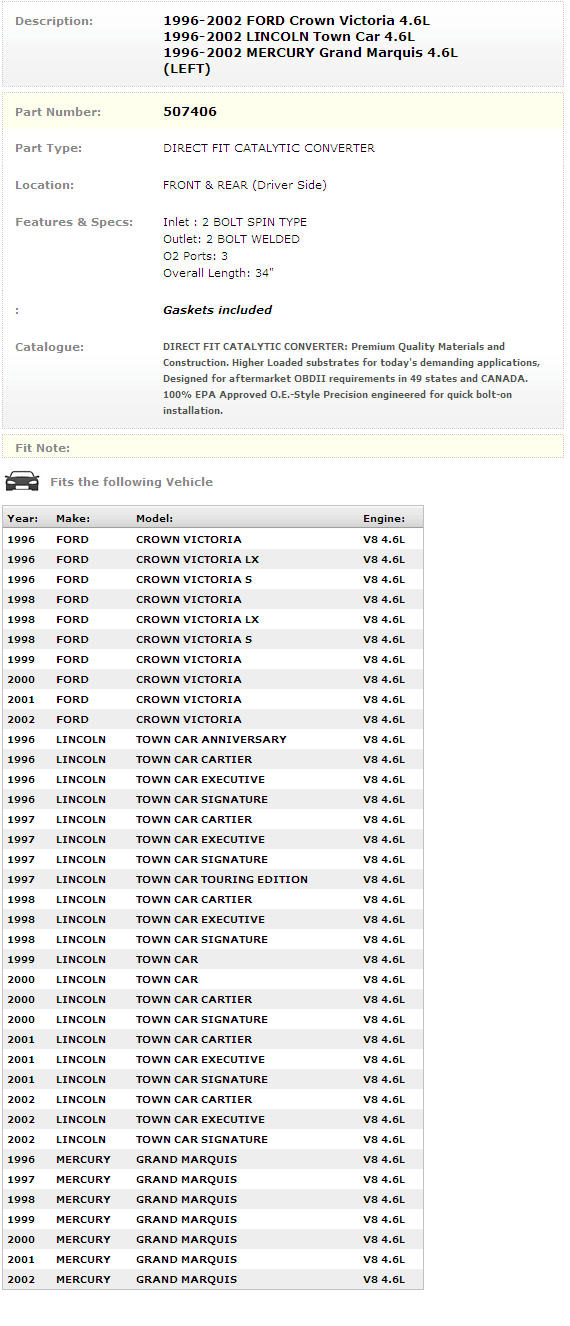Viewport: 570px width, 1326px height.
Task: Click the 2002 Mercury Grand Marquis row
Action: 213,1280
